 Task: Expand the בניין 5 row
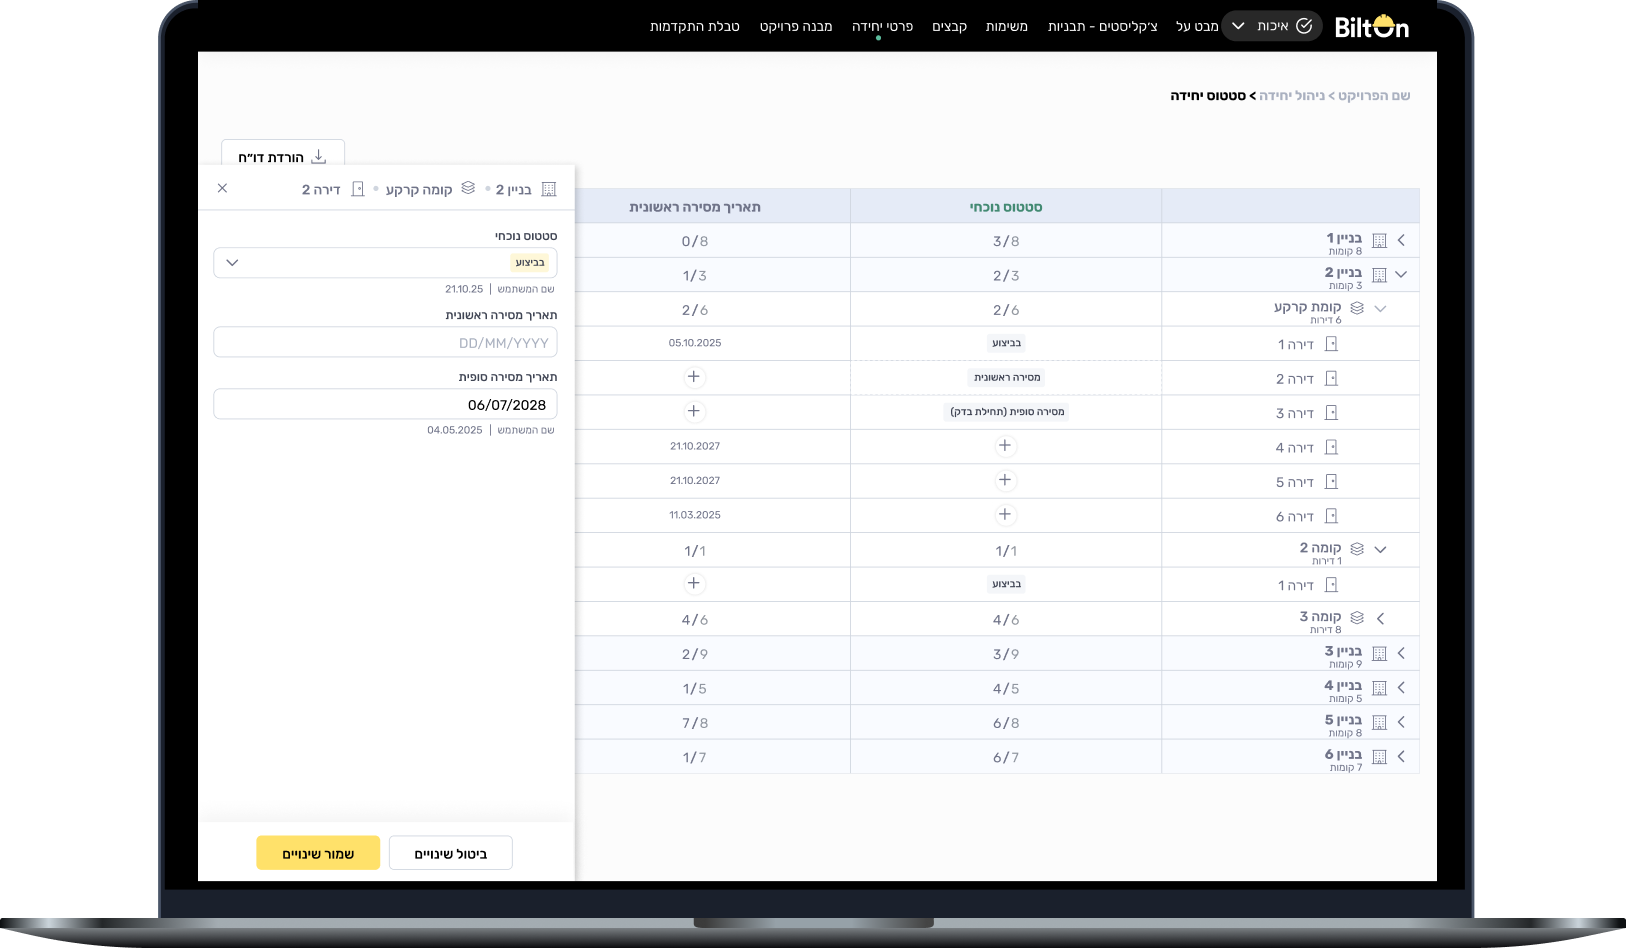pos(1401,722)
